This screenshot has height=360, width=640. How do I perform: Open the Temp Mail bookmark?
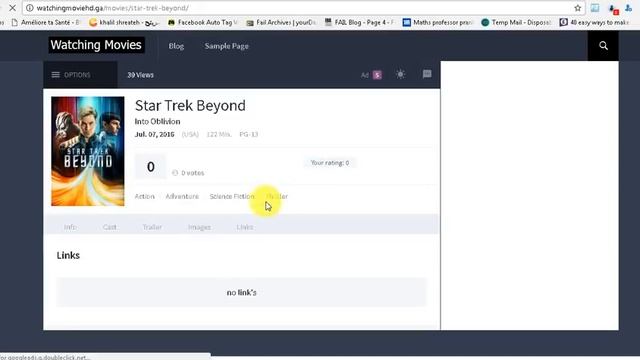(x=516, y=22)
